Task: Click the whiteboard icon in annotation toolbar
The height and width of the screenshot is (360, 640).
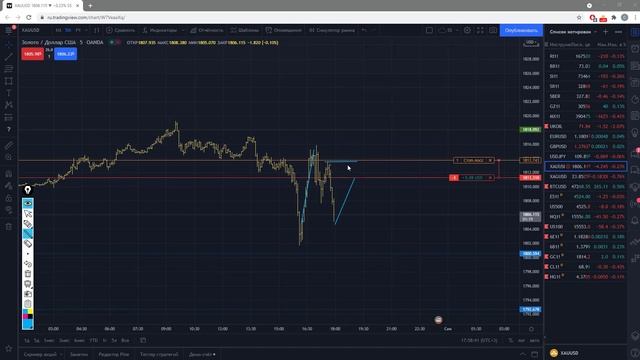Action: pos(28,284)
